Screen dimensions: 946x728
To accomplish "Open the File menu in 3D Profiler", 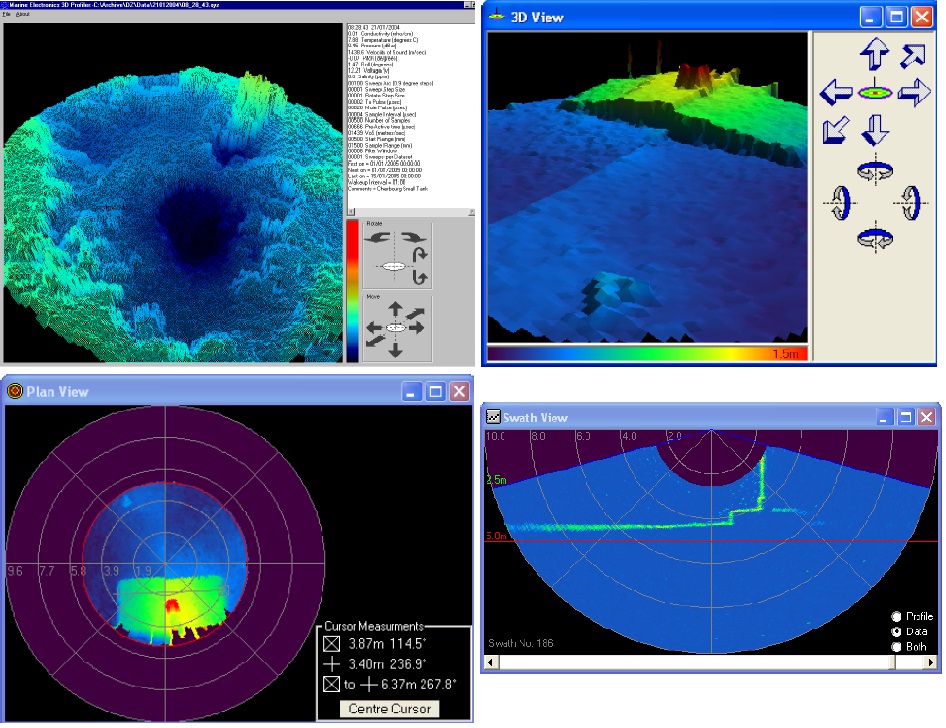I will pos(7,14).
